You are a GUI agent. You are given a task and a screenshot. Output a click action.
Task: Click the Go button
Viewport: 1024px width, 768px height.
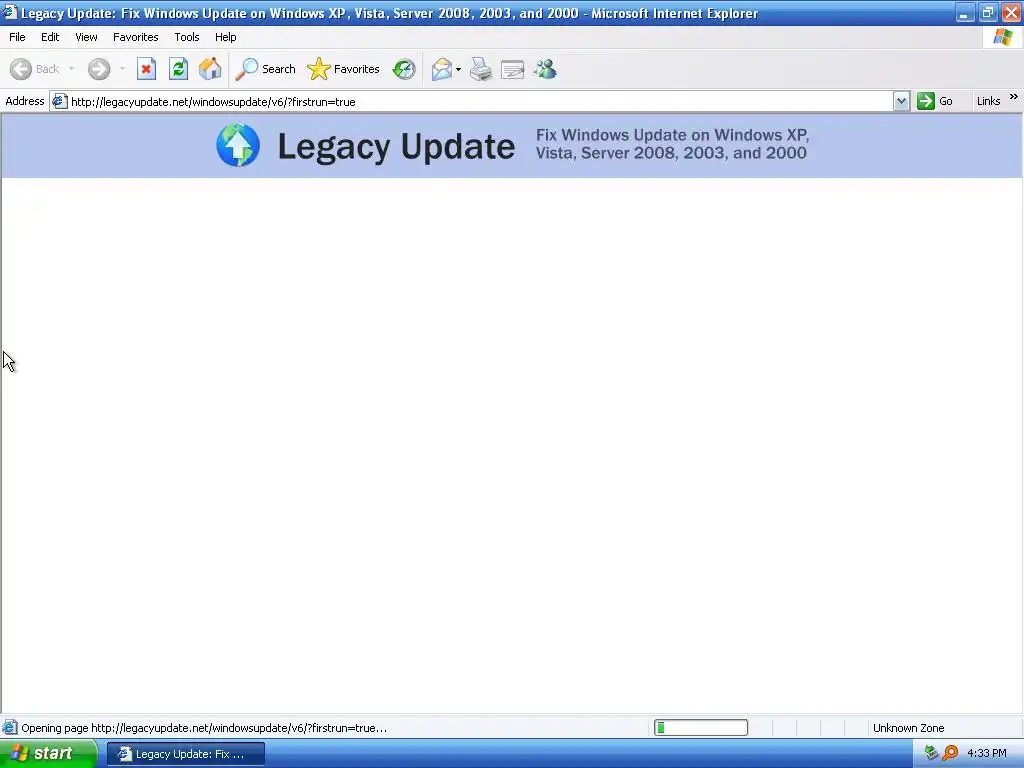(935, 101)
